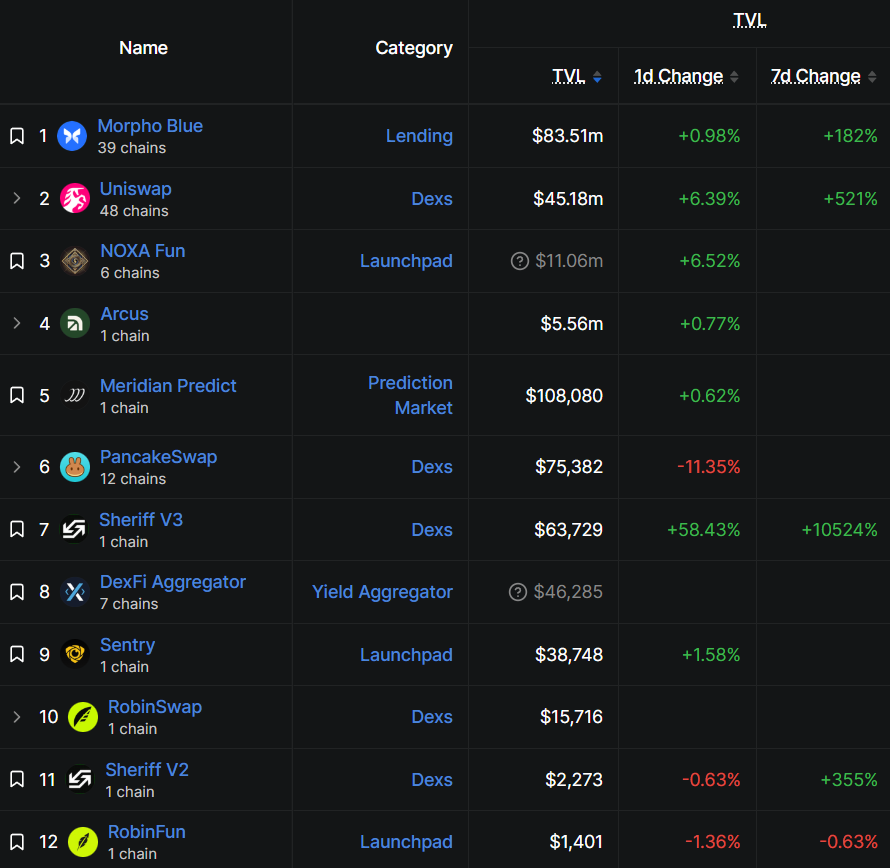Click the TVL group header
This screenshot has height=868, width=890.
coord(749,21)
